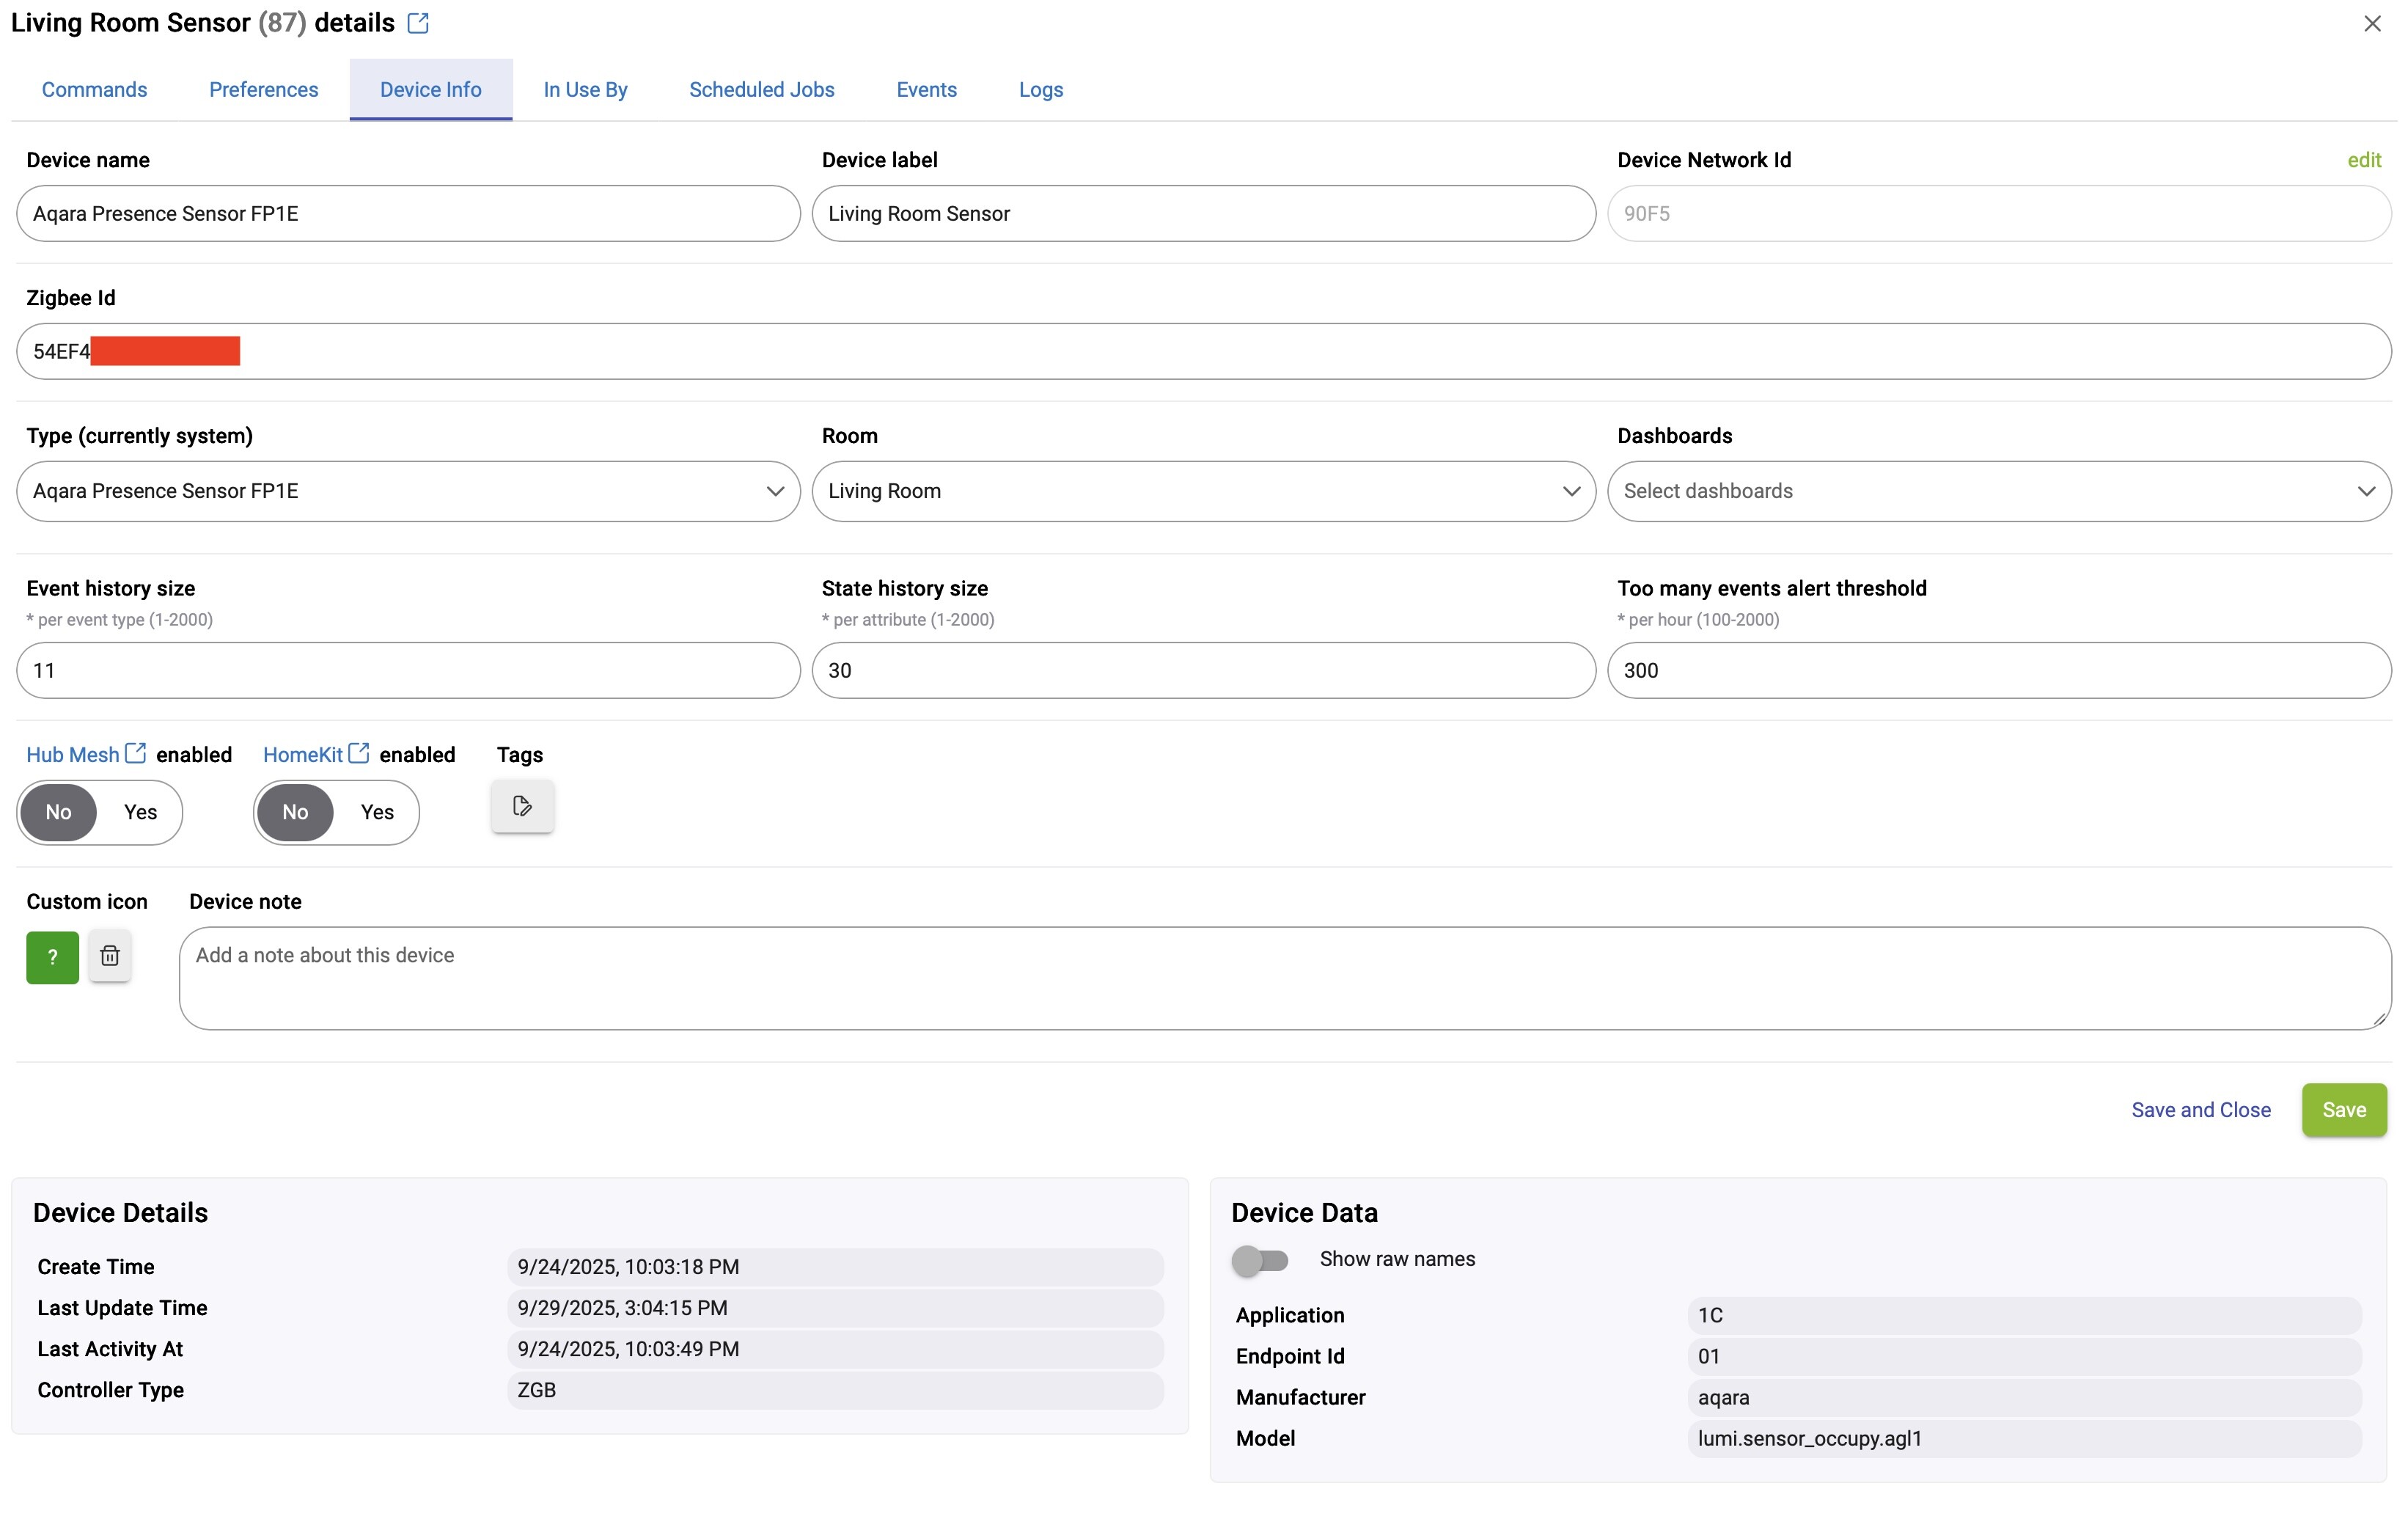Click the green Save button

tap(2343, 1110)
